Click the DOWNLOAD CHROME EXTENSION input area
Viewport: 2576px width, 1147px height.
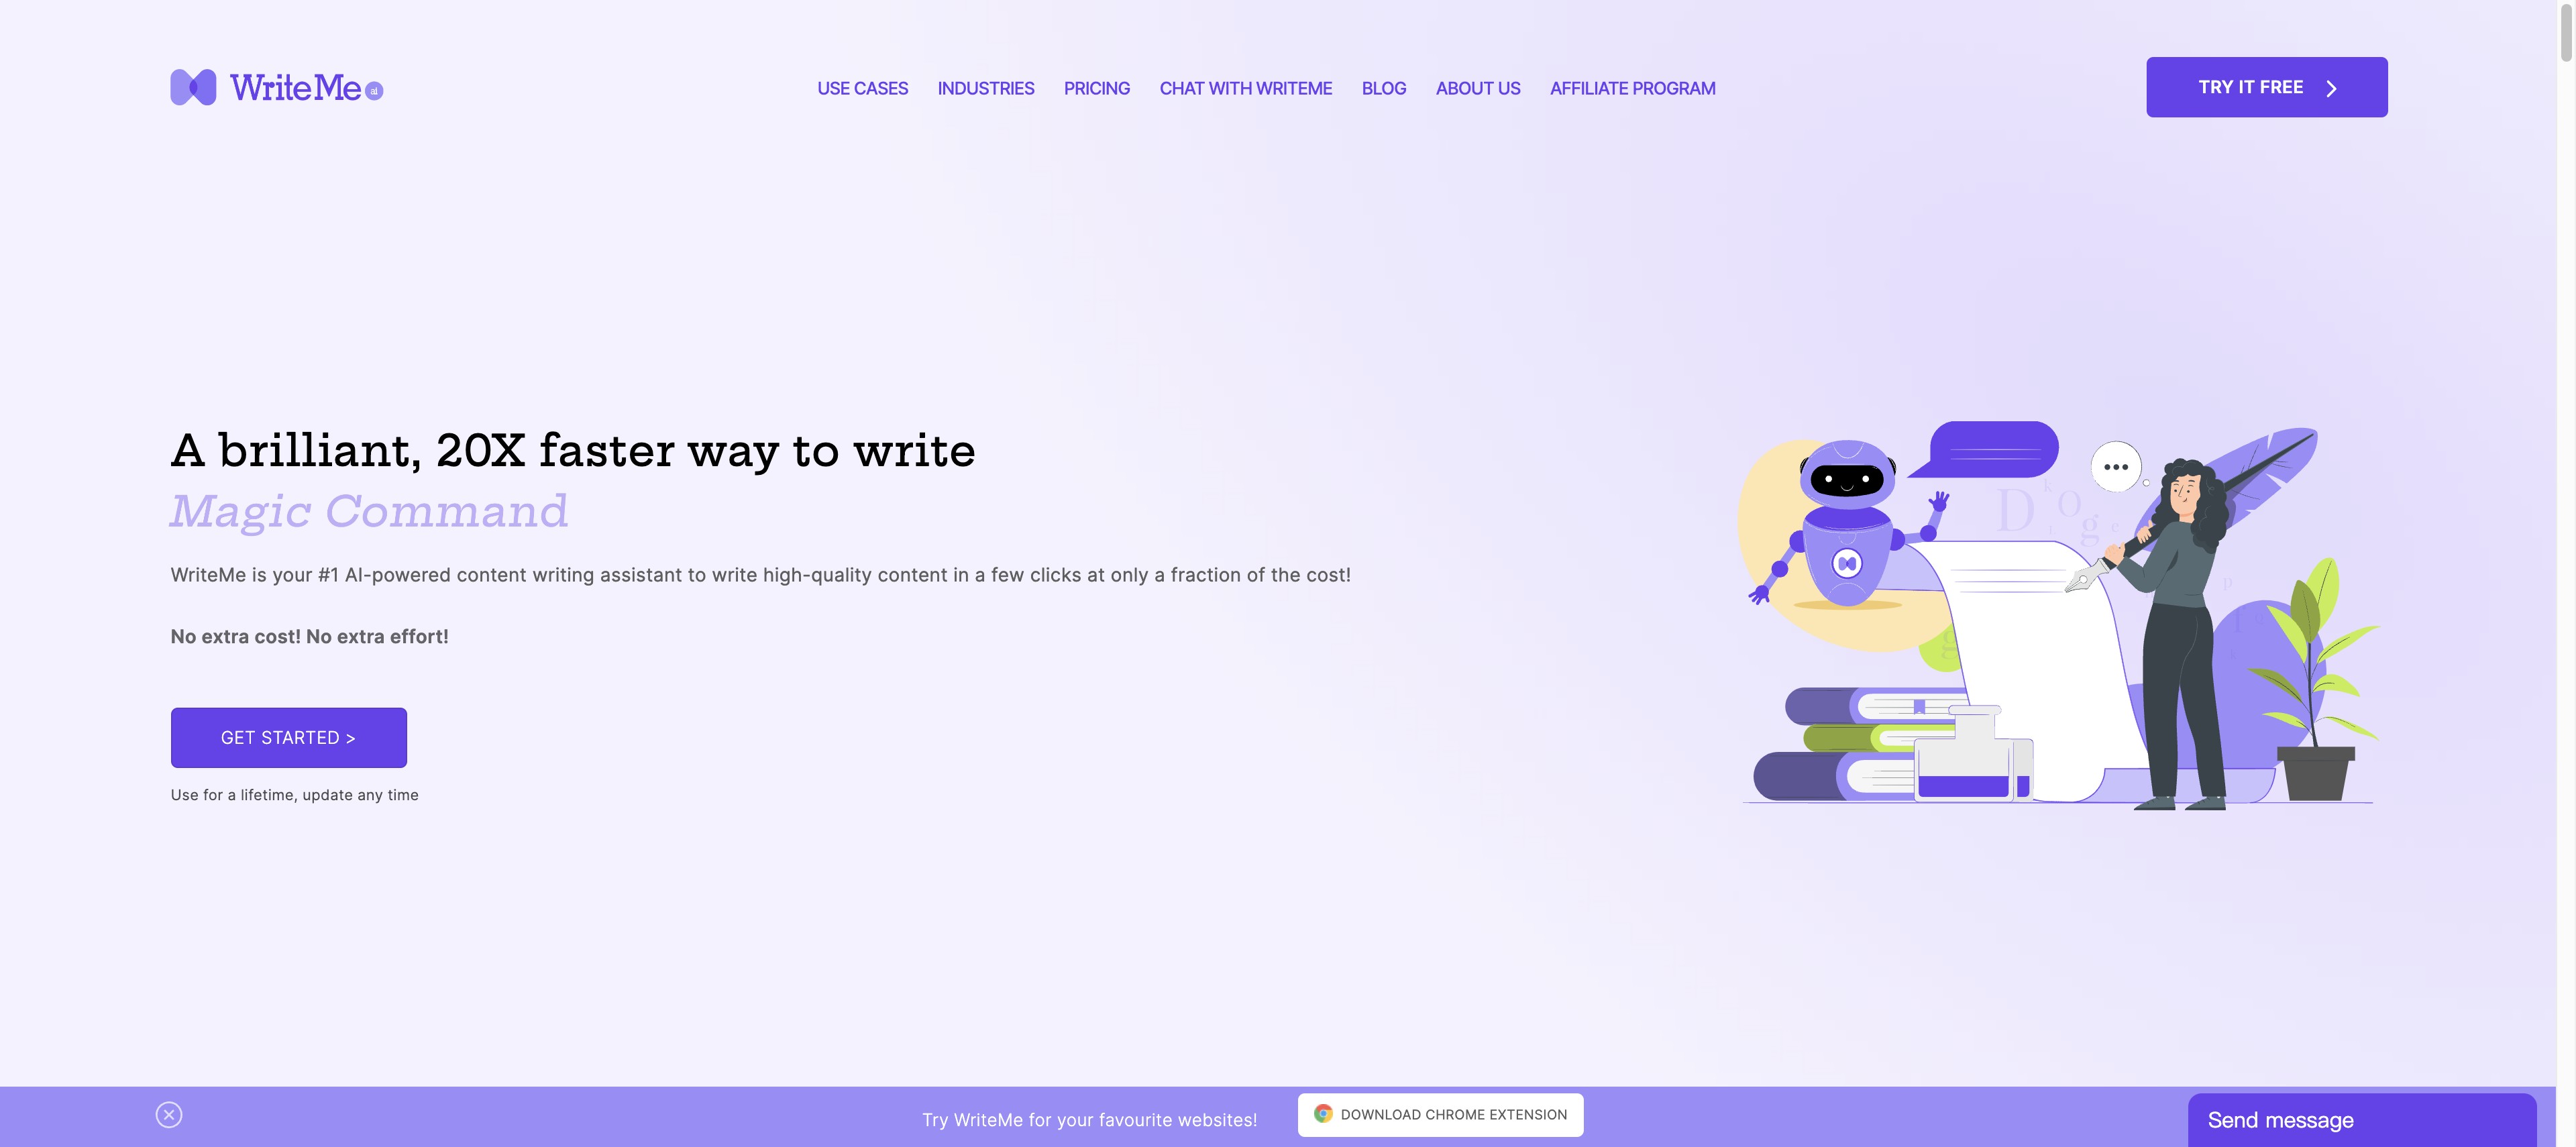click(1441, 1115)
